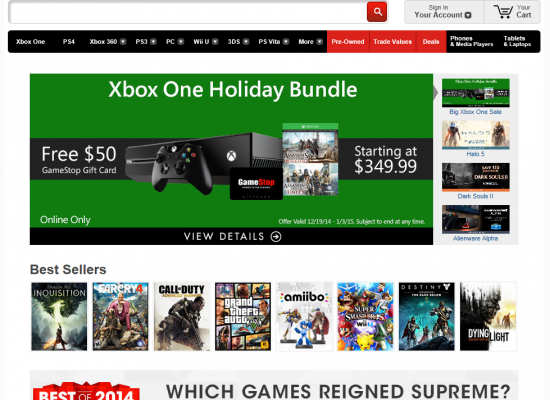Click the Big Xbox One Sale link
The height and width of the screenshot is (400, 550).
pos(475,112)
